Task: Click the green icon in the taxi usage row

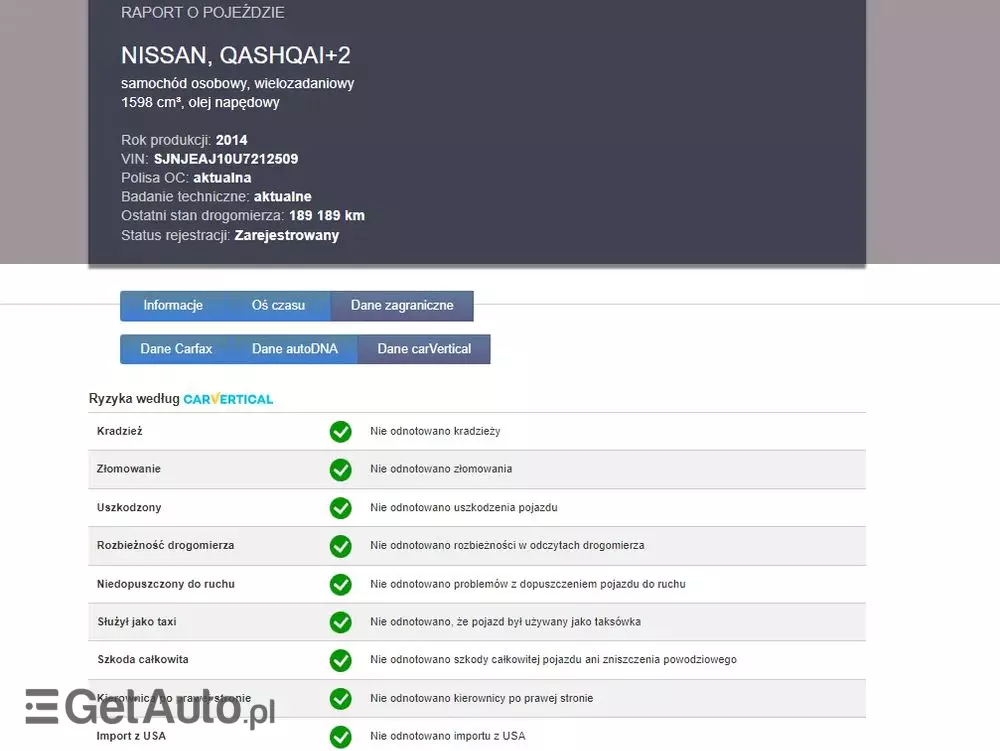Action: coord(340,622)
